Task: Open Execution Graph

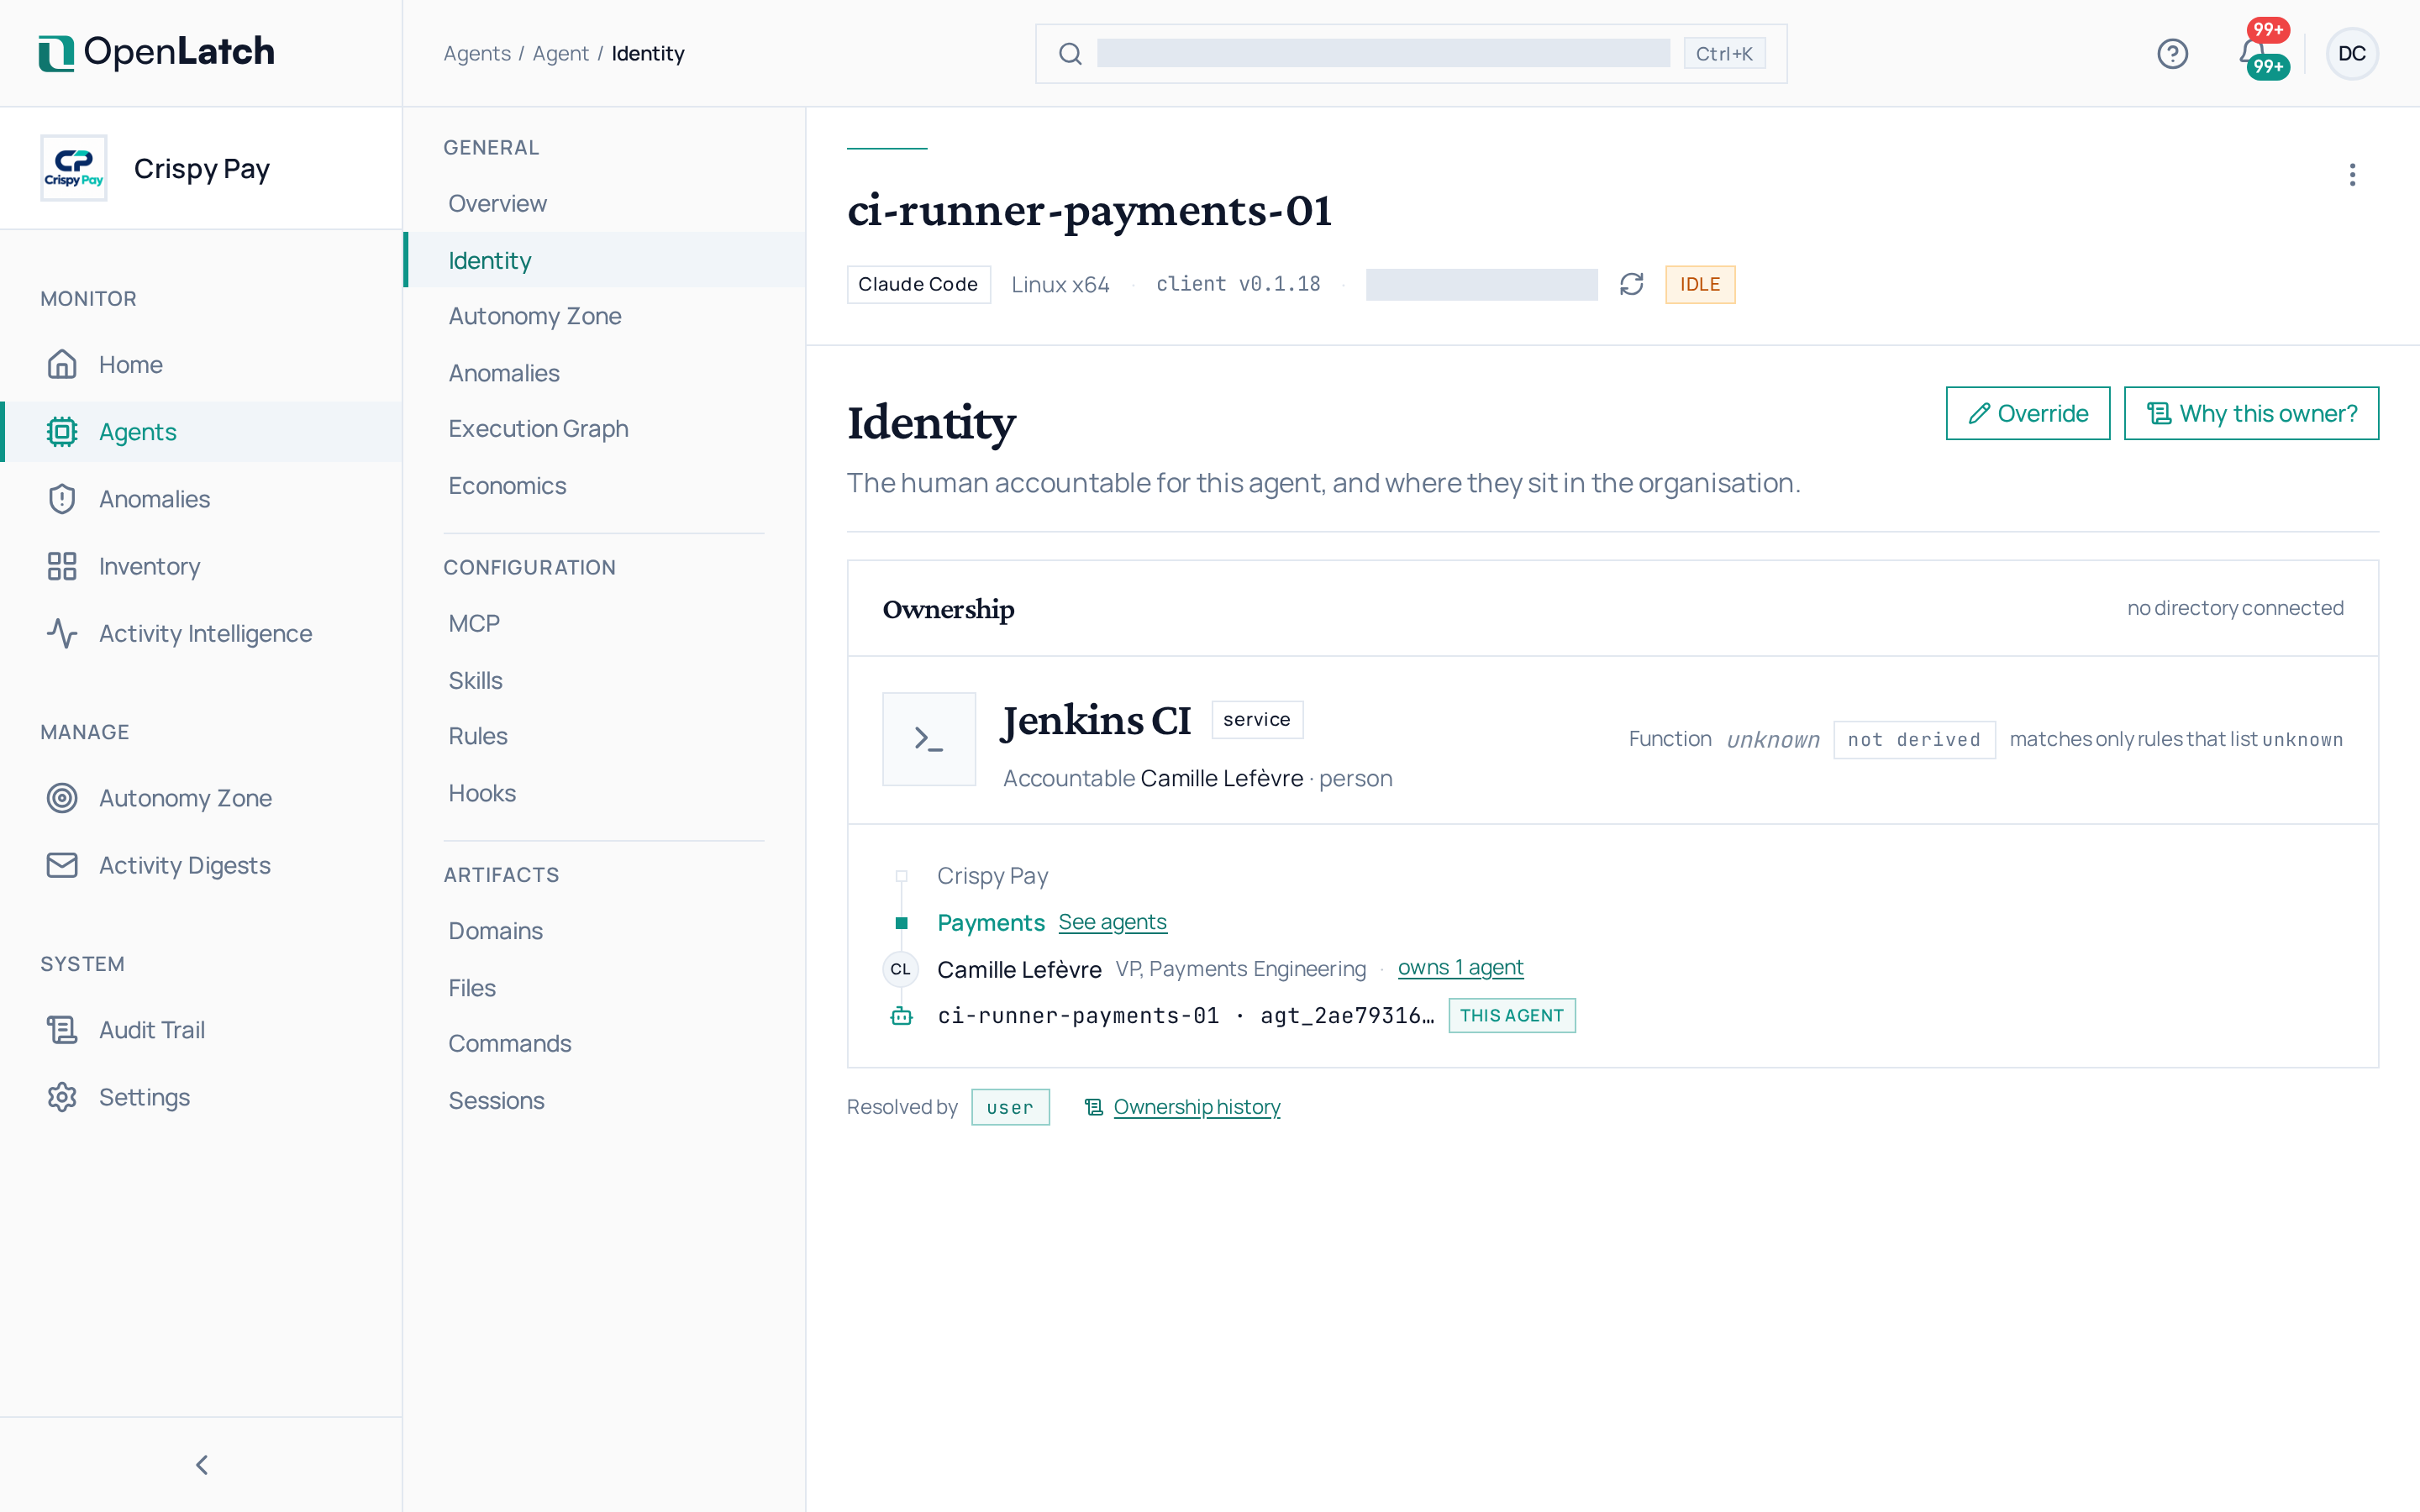Action: pos(604,429)
